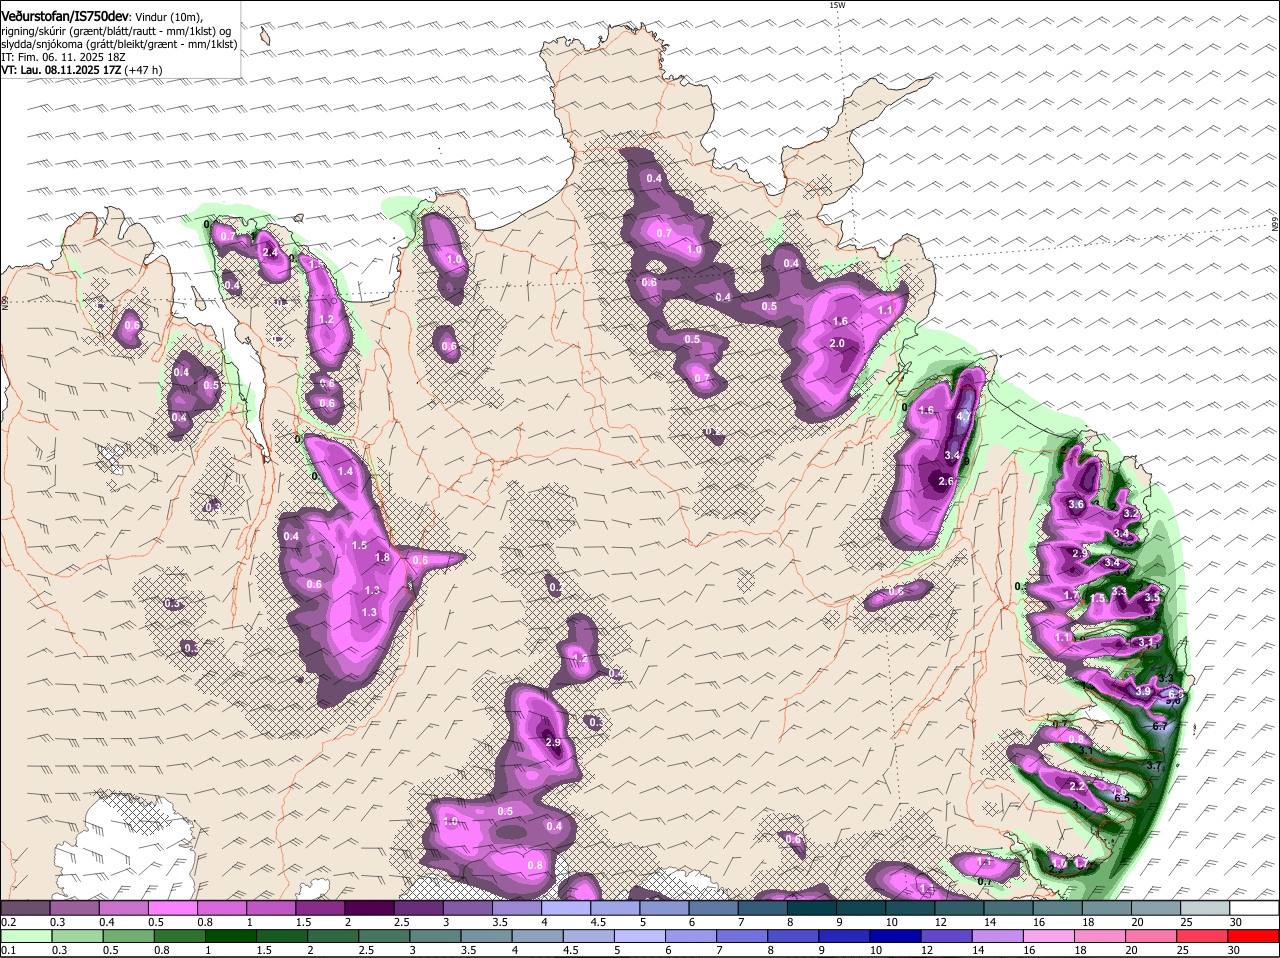Click the 3.9 precipitation value on map

click(x=1143, y=691)
